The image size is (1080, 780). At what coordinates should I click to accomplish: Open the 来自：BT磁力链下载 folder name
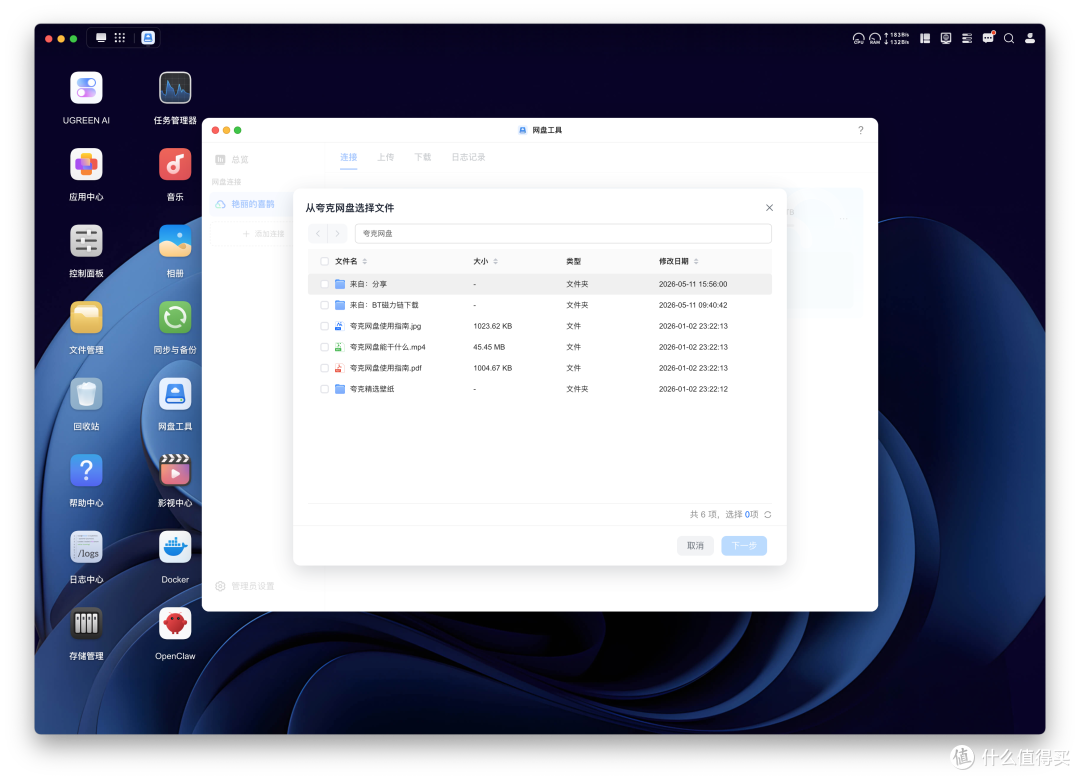(x=384, y=305)
